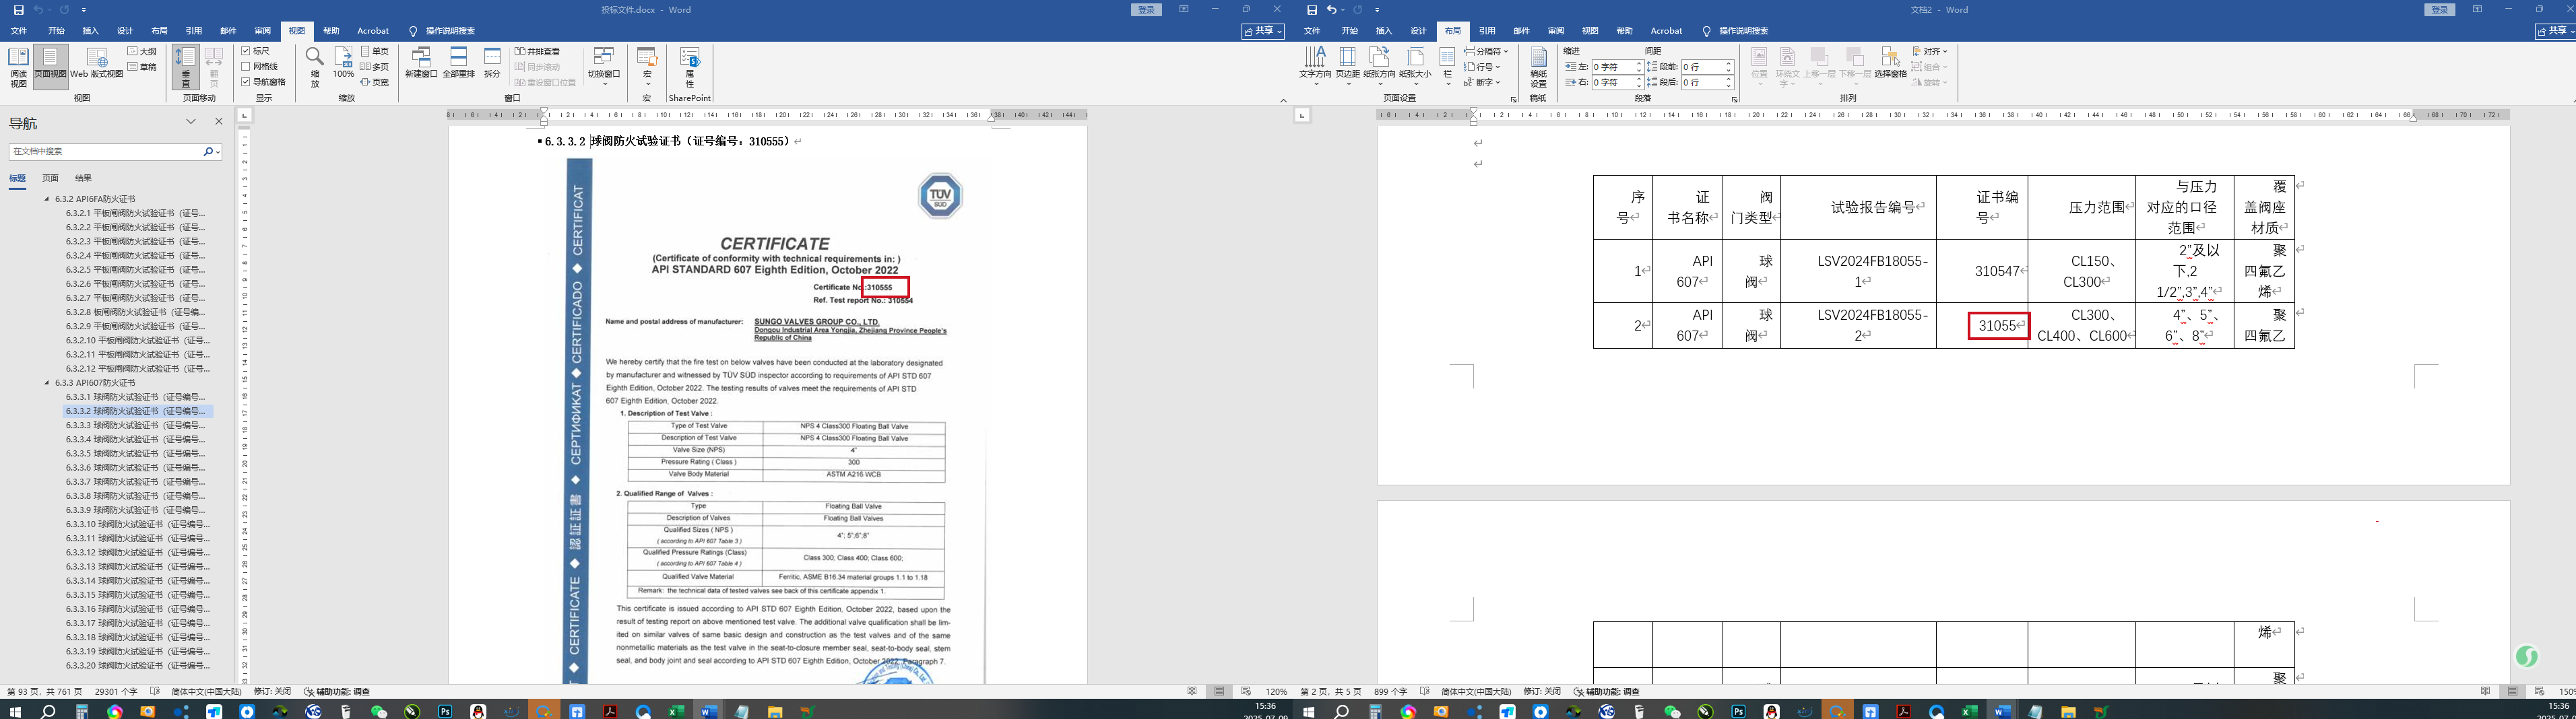Open 选择窗格 selection pane in 文档2

[1890, 63]
